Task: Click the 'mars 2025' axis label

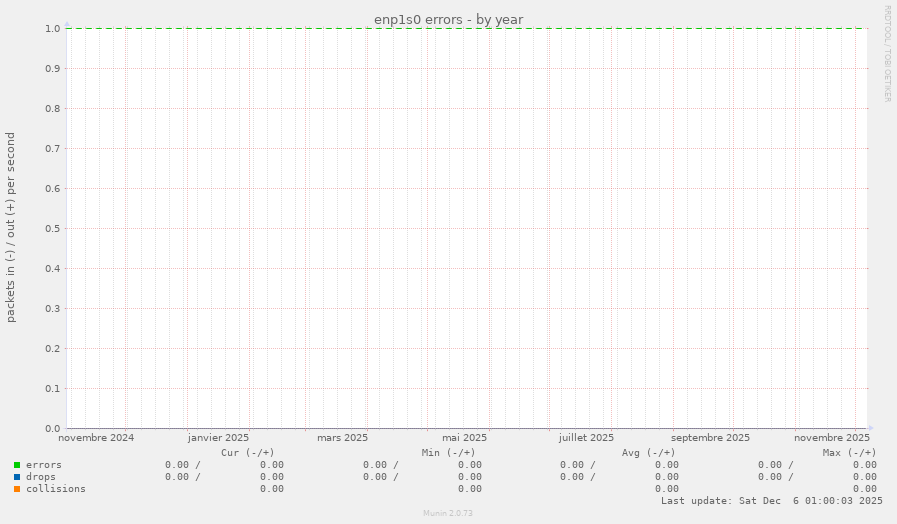Action: (x=342, y=438)
